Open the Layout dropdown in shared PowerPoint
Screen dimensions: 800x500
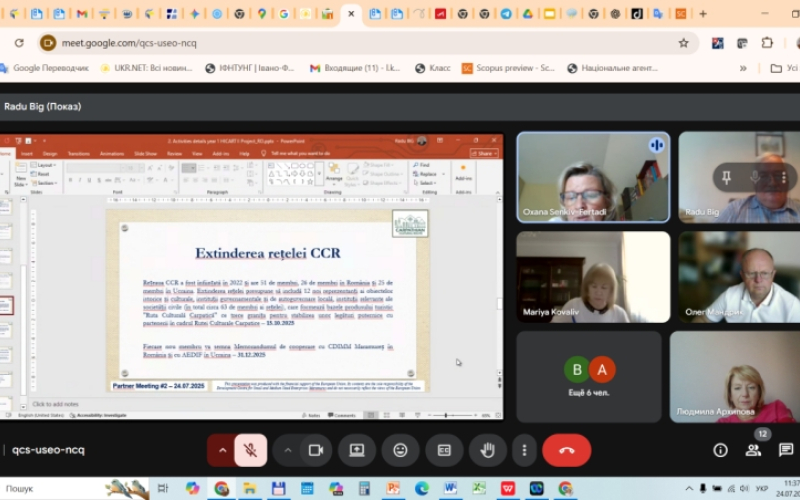pos(44,165)
